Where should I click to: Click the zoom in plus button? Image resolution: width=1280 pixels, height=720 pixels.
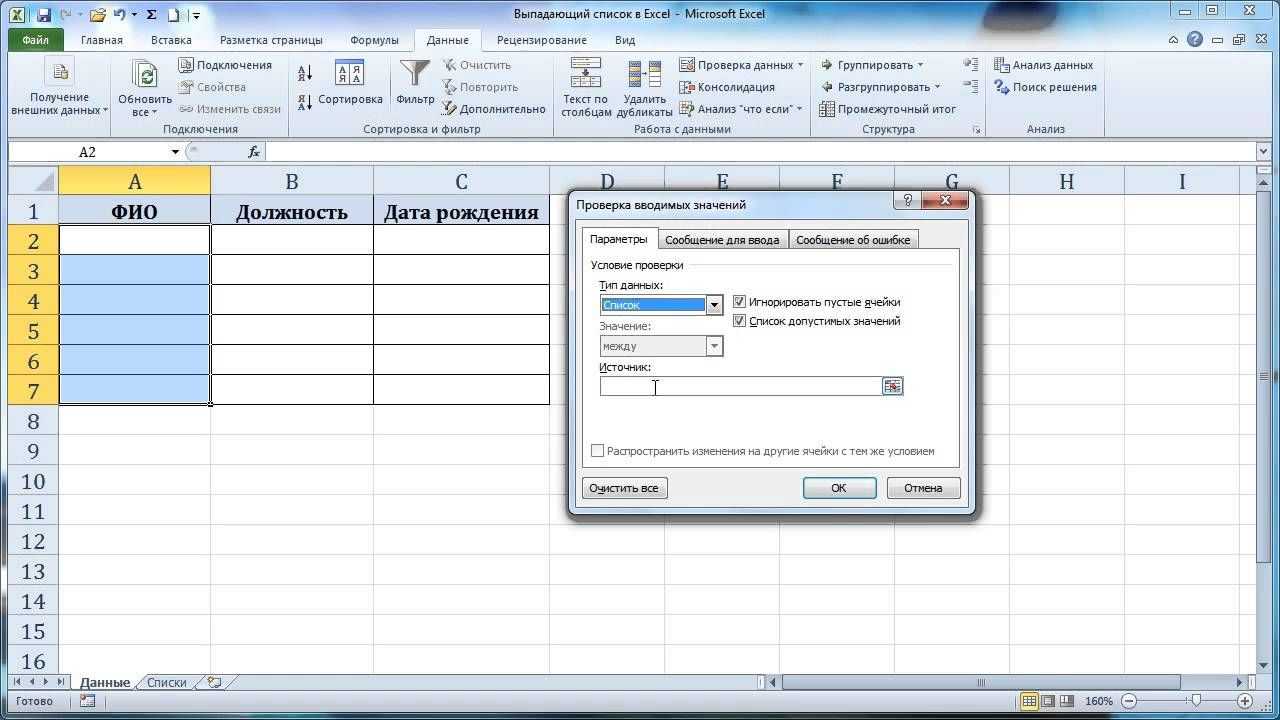click(x=1244, y=701)
